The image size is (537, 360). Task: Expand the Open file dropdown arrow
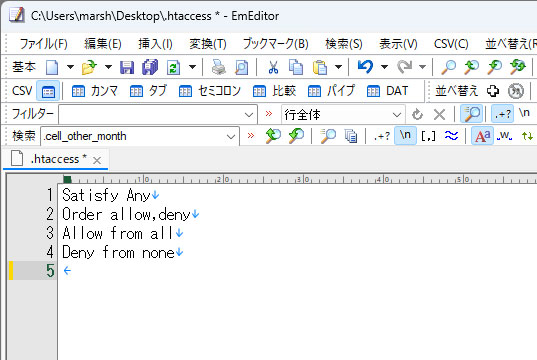pos(108,67)
